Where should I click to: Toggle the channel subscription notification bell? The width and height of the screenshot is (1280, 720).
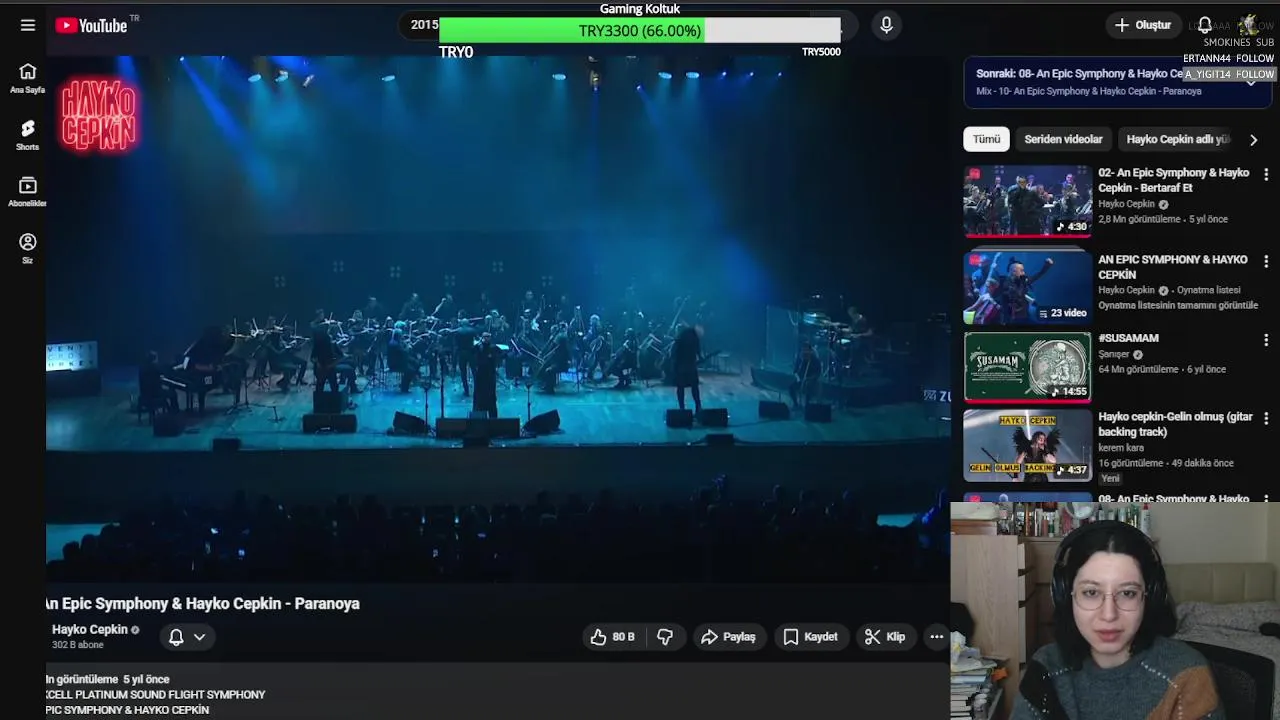(x=176, y=637)
